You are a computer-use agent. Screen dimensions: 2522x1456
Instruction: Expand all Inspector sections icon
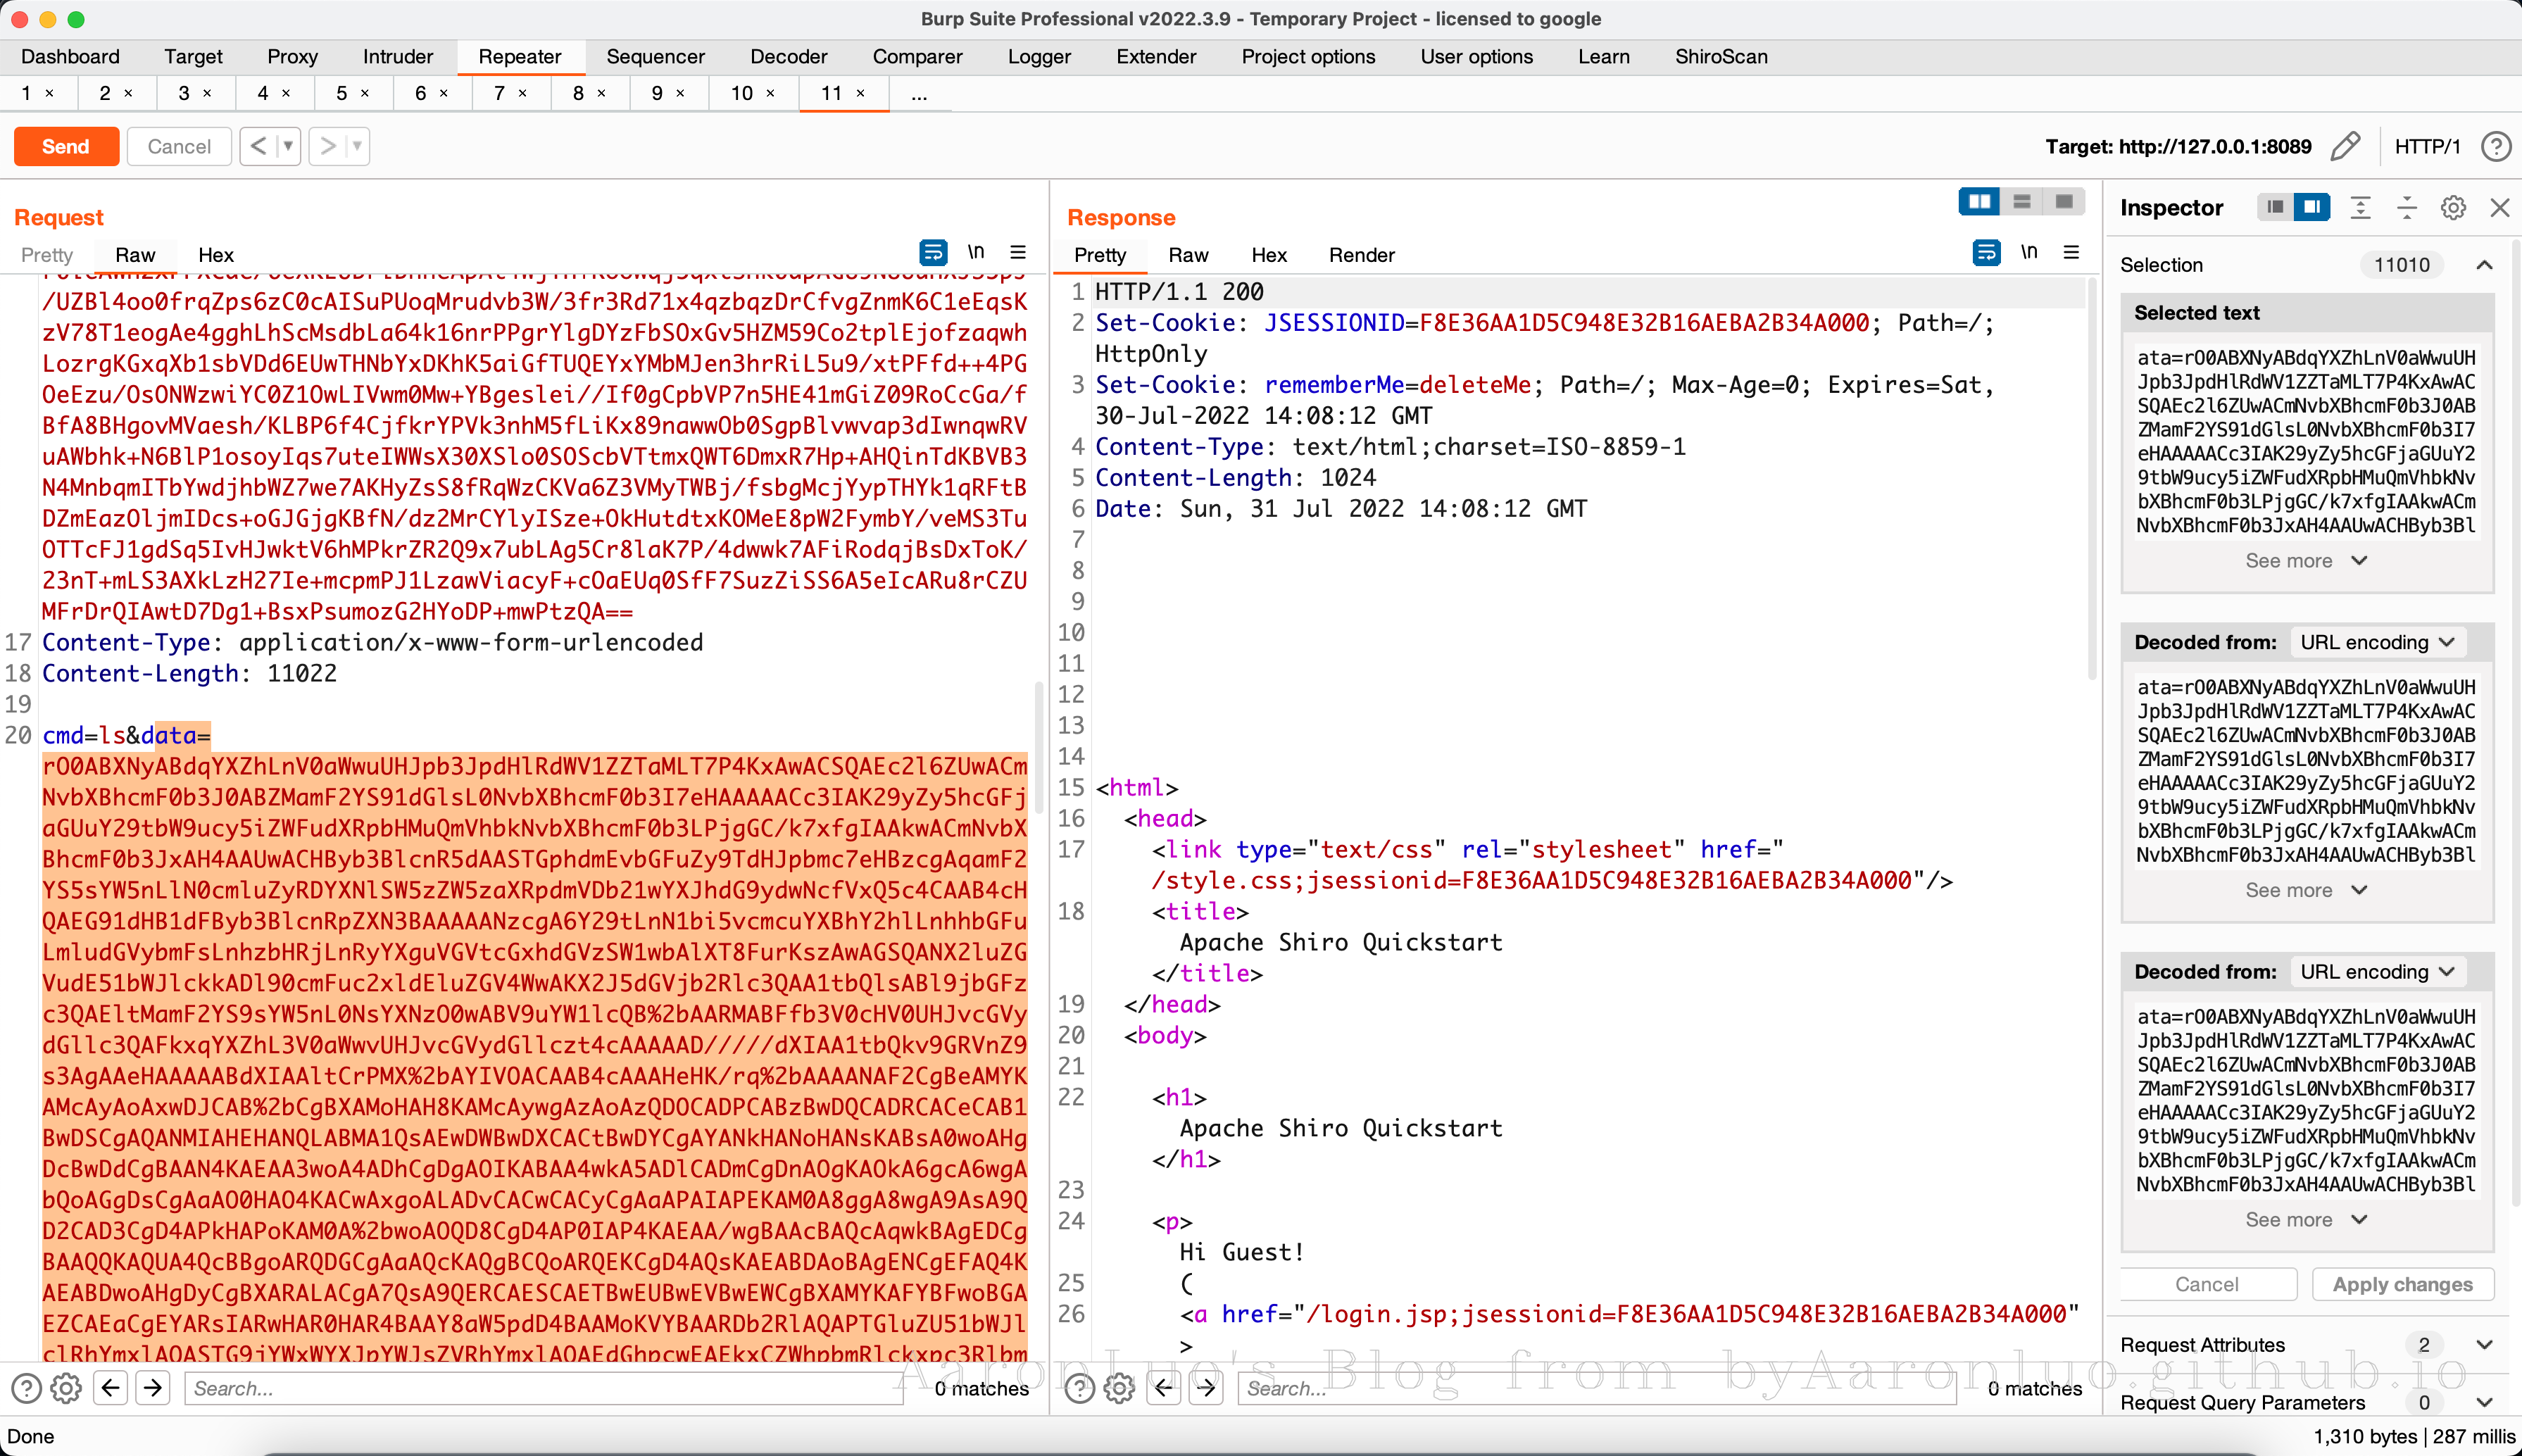click(x=2360, y=207)
